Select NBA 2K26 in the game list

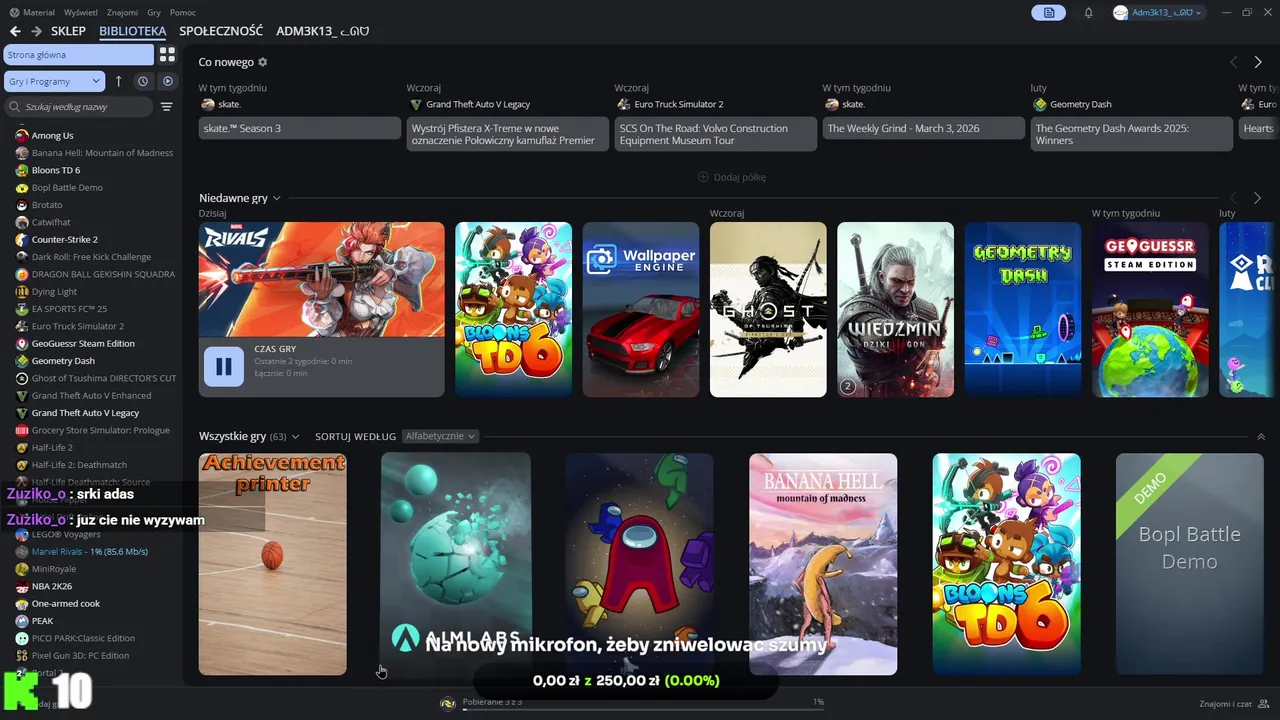52,586
